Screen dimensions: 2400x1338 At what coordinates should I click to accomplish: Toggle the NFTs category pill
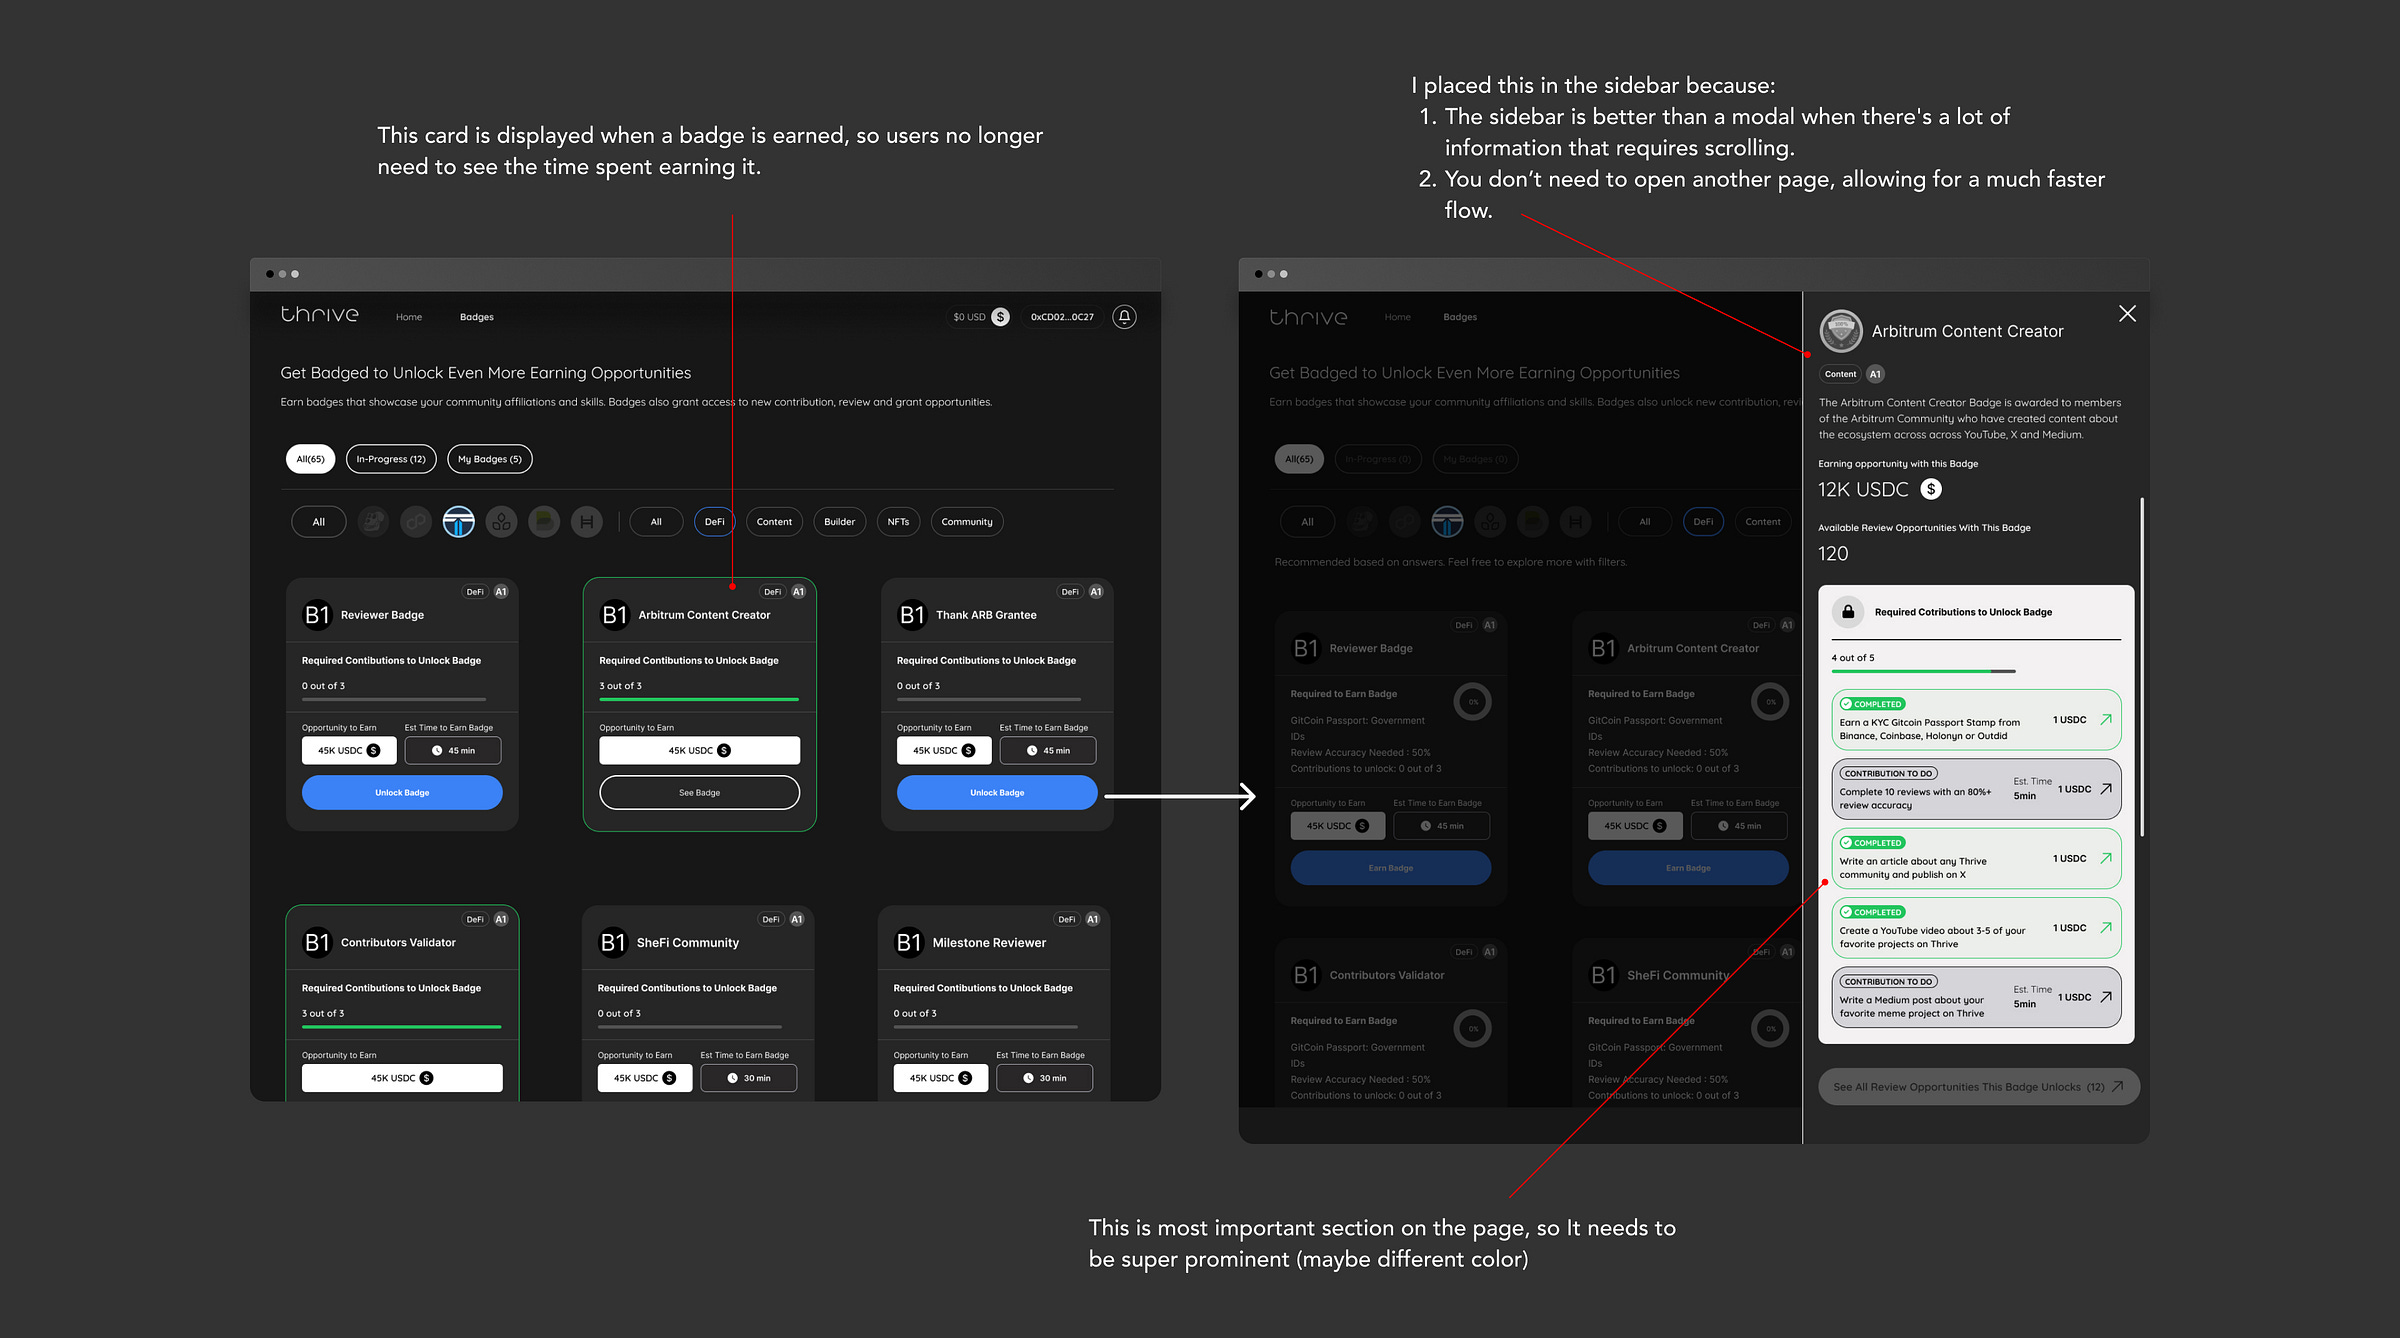(x=898, y=522)
